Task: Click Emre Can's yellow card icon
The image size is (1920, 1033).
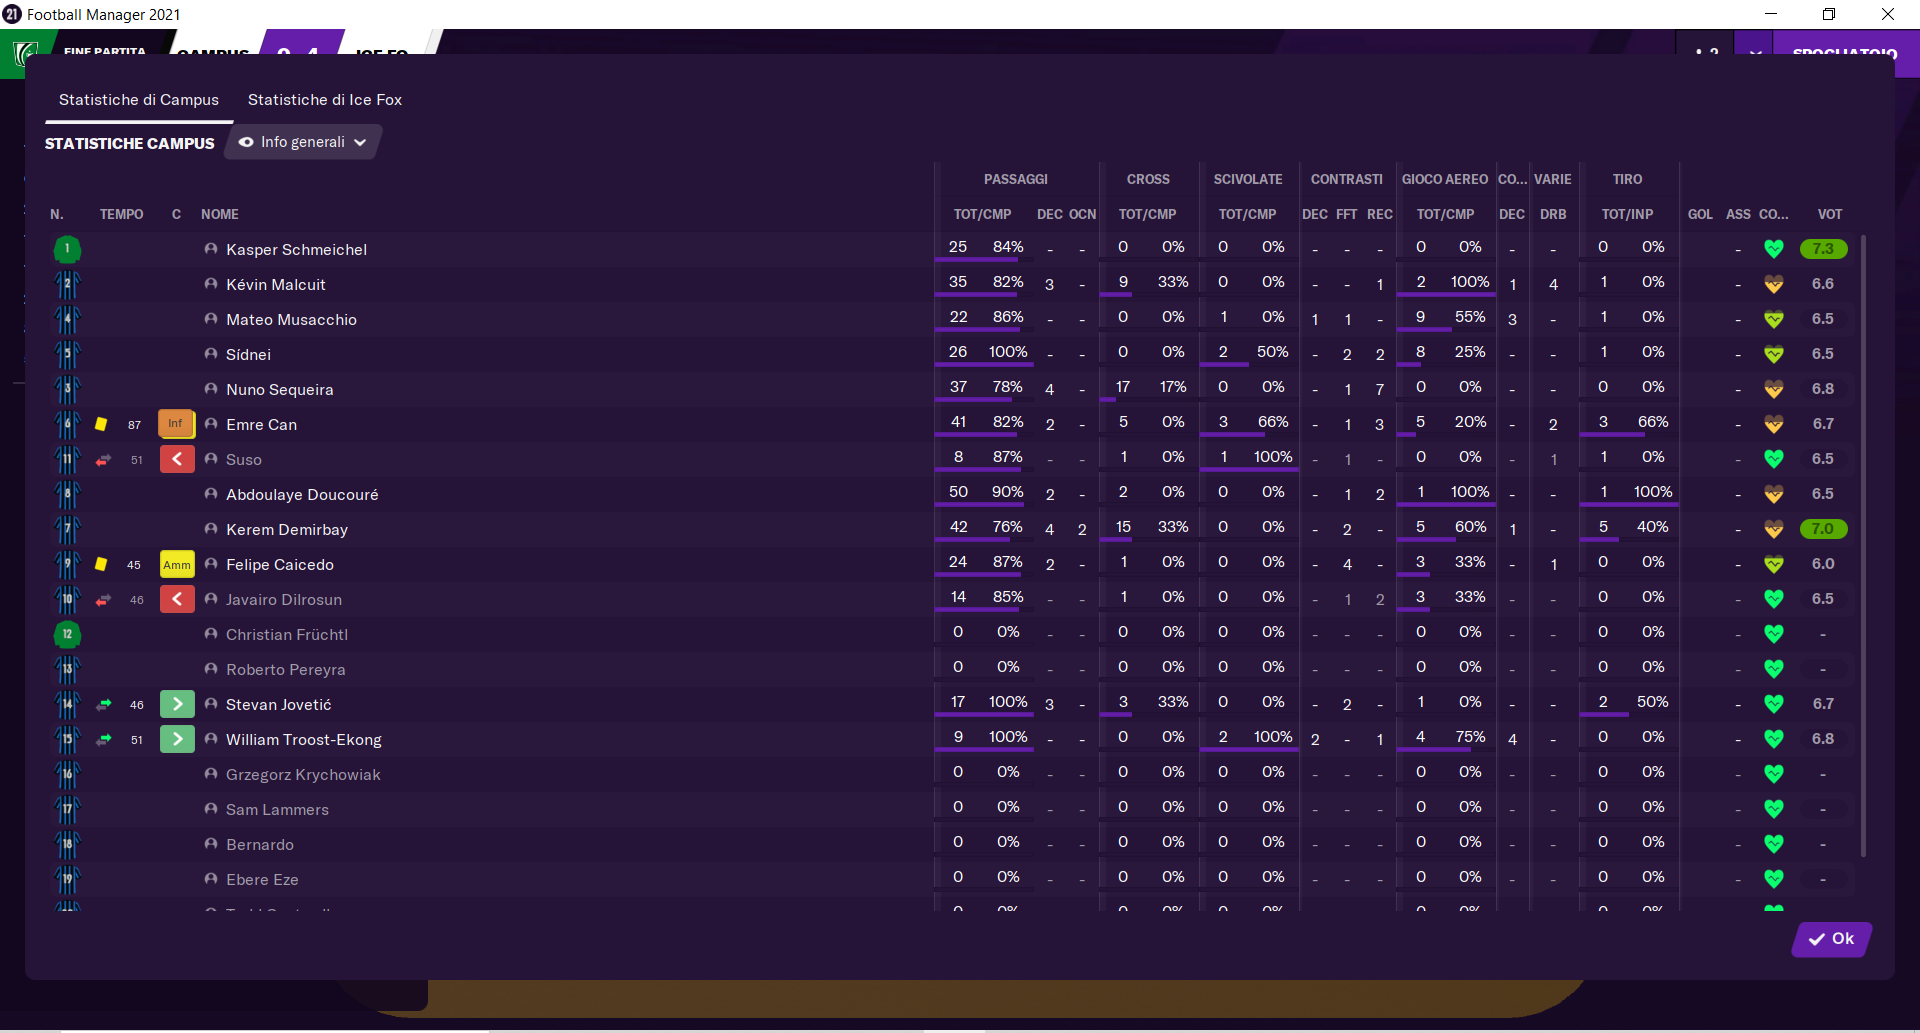Action: point(101,424)
